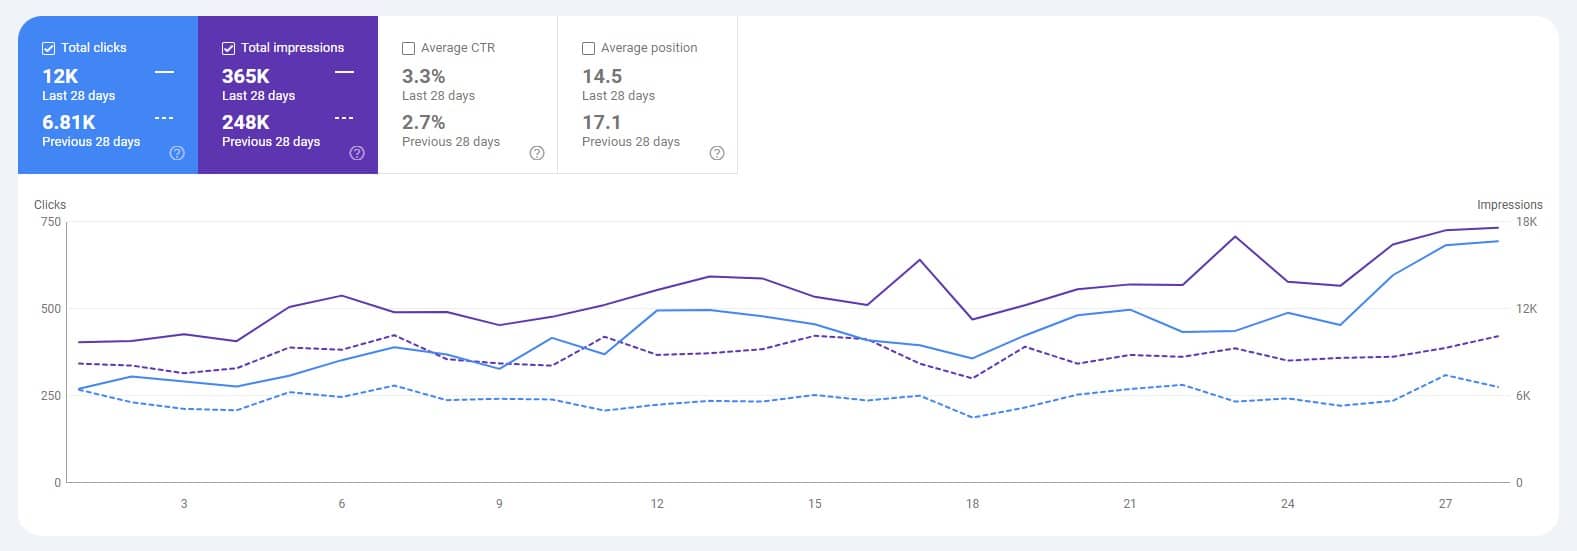Click the dashed line legend on impressions card
1577x551 pixels.
344,118
